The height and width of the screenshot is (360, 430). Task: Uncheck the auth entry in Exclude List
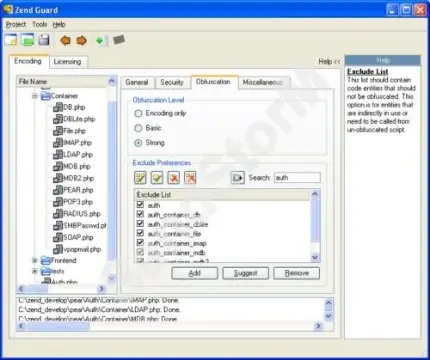tap(140, 205)
